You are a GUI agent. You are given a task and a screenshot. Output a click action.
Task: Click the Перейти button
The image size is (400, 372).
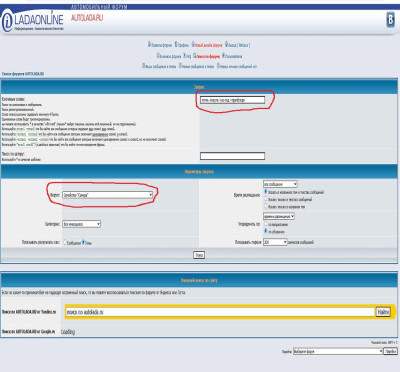(x=390, y=351)
